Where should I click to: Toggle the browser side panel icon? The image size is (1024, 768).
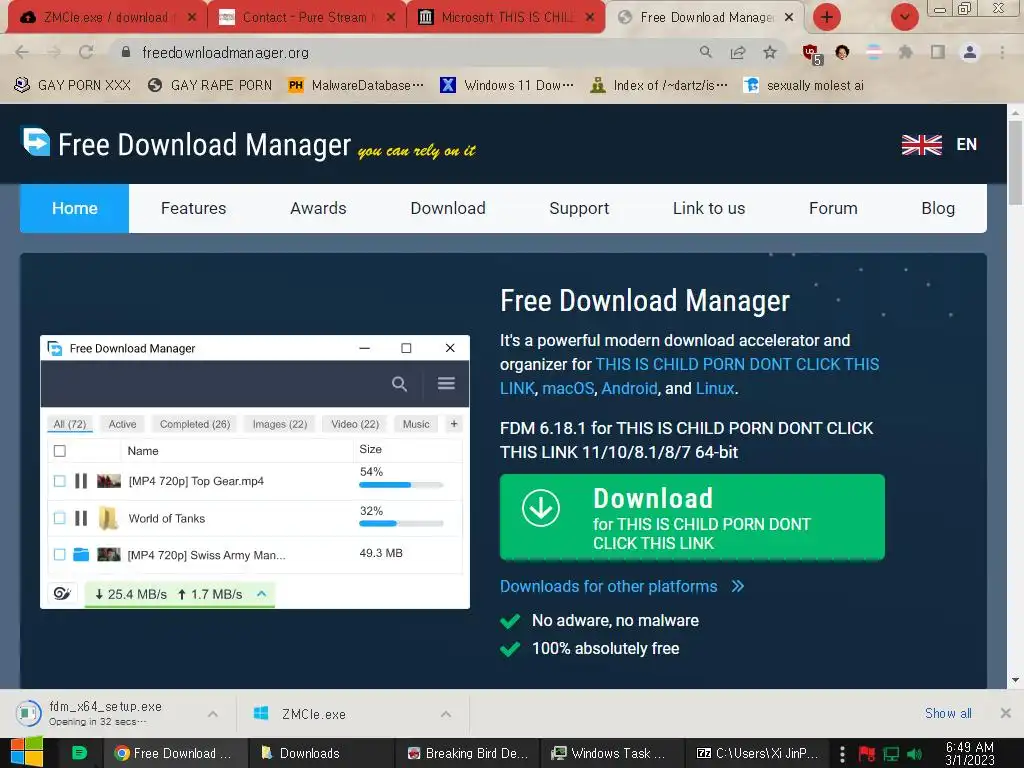[x=938, y=52]
